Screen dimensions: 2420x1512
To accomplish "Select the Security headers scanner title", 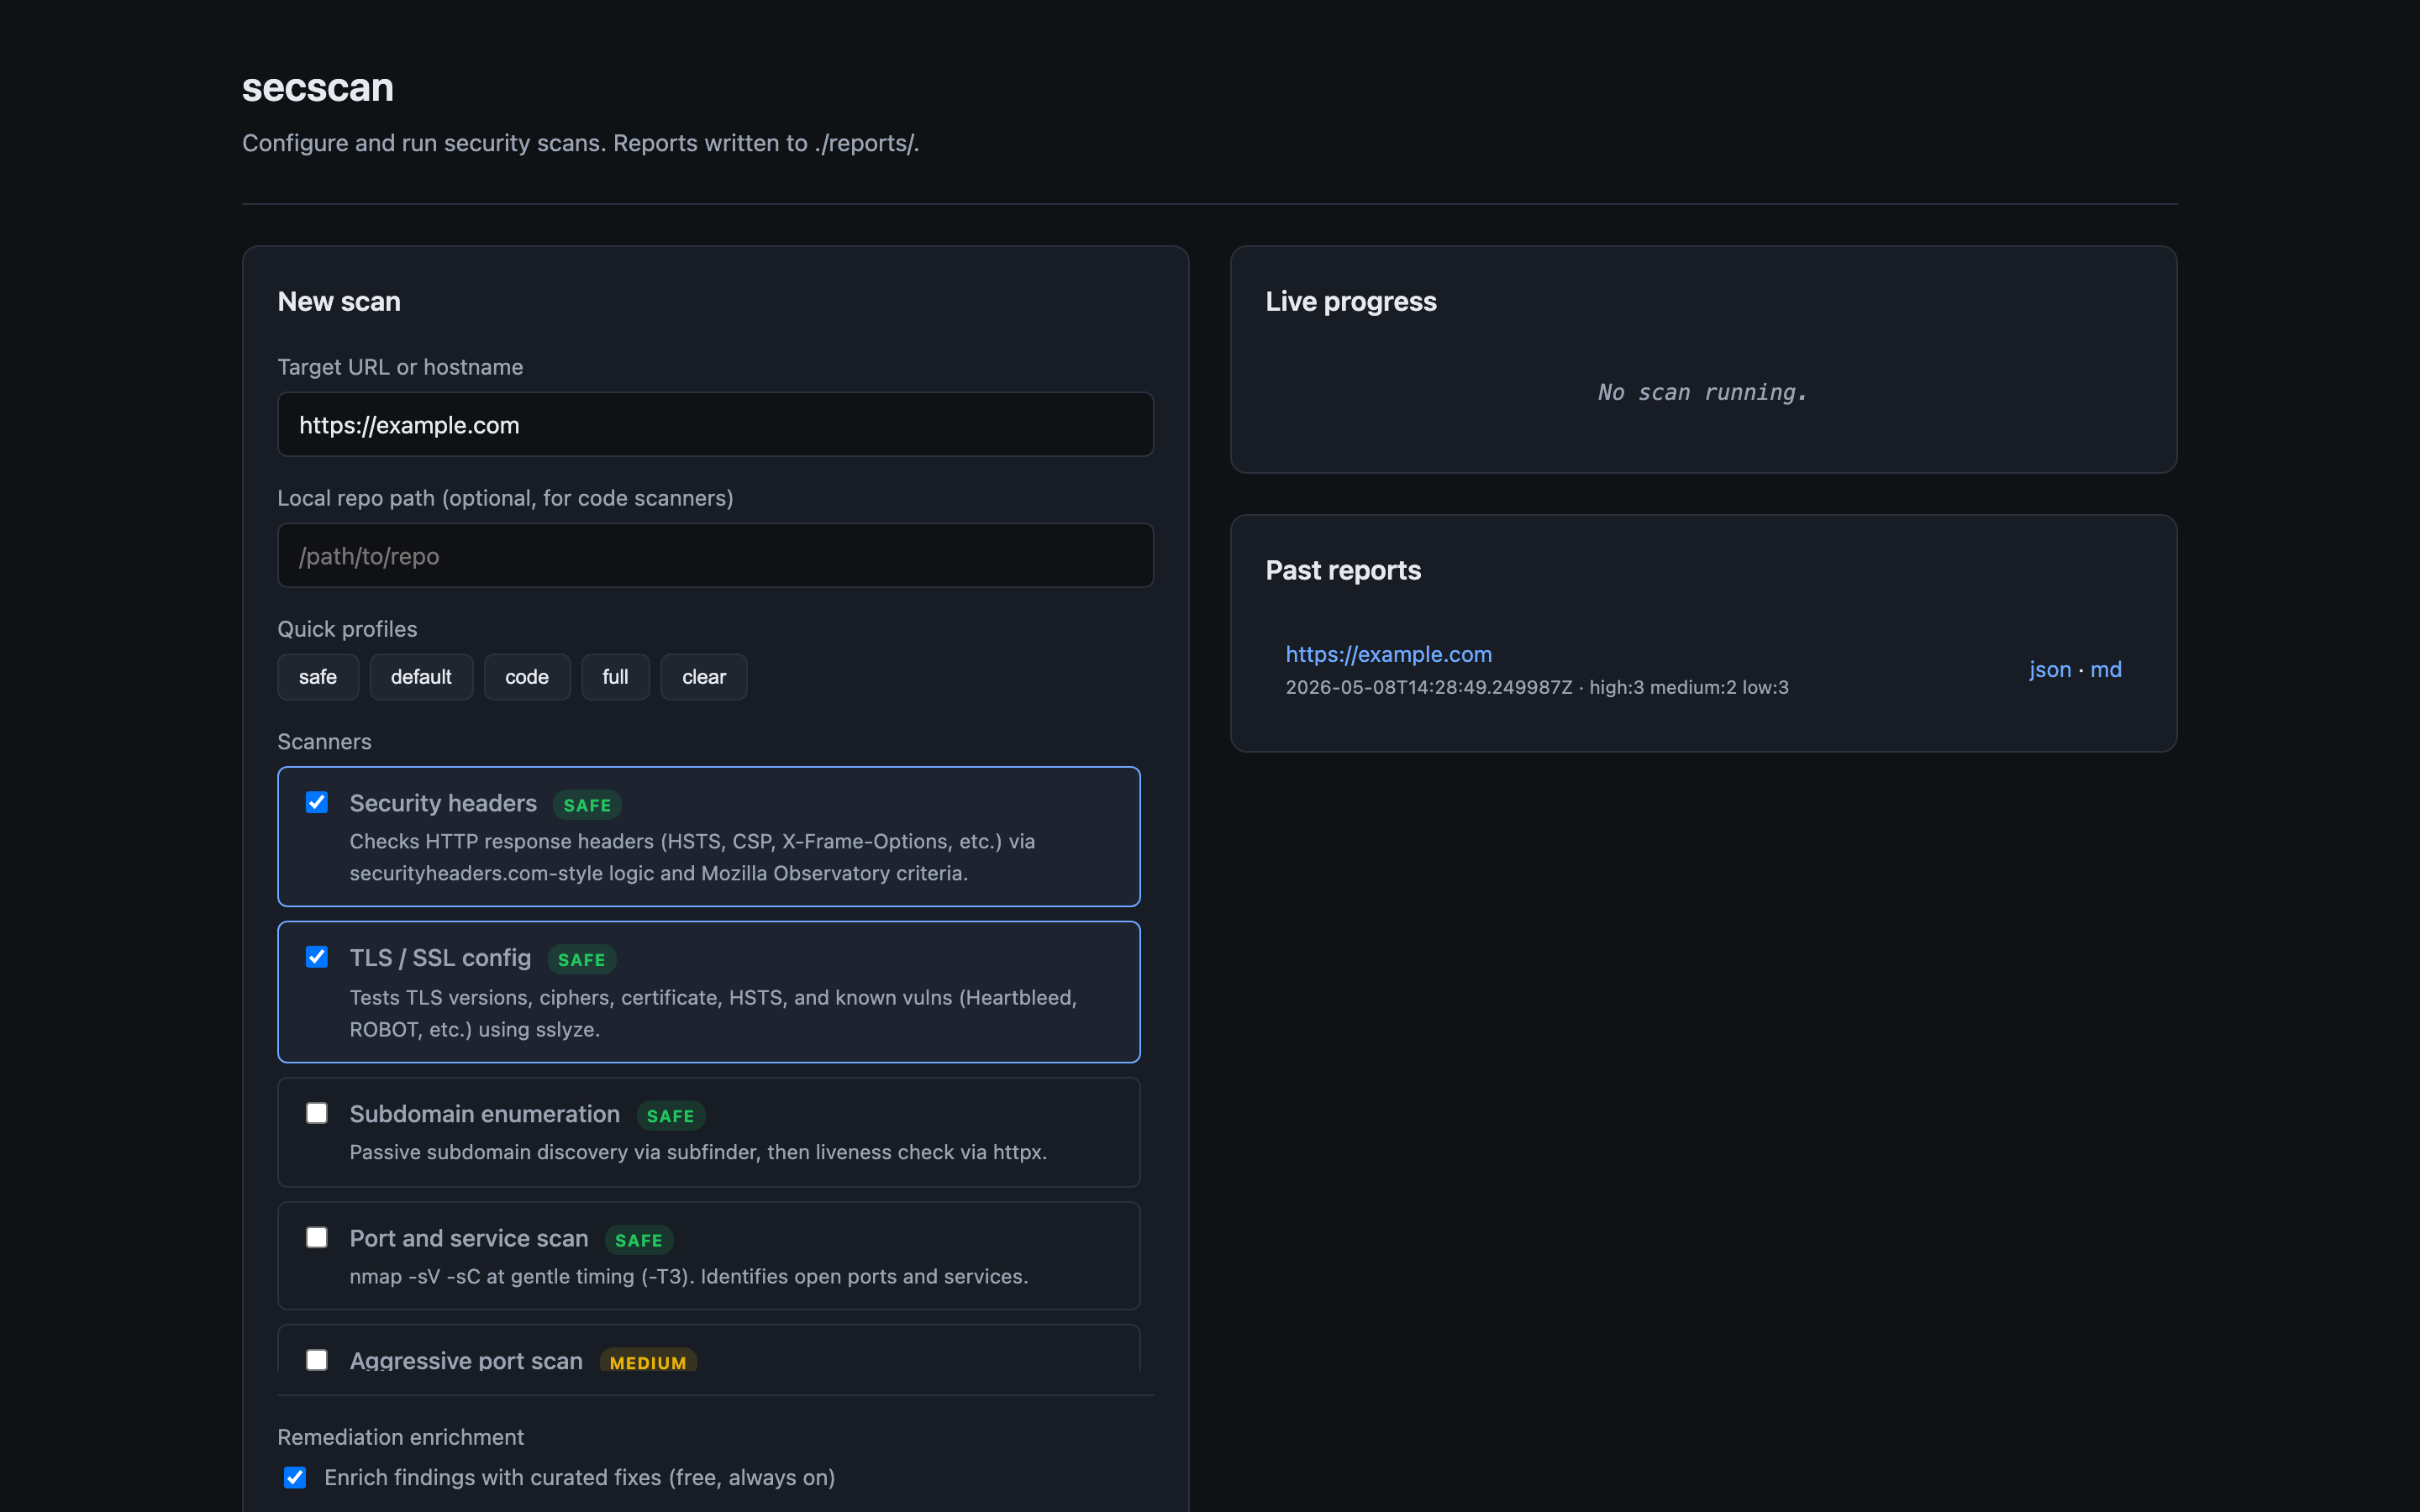I will (443, 803).
